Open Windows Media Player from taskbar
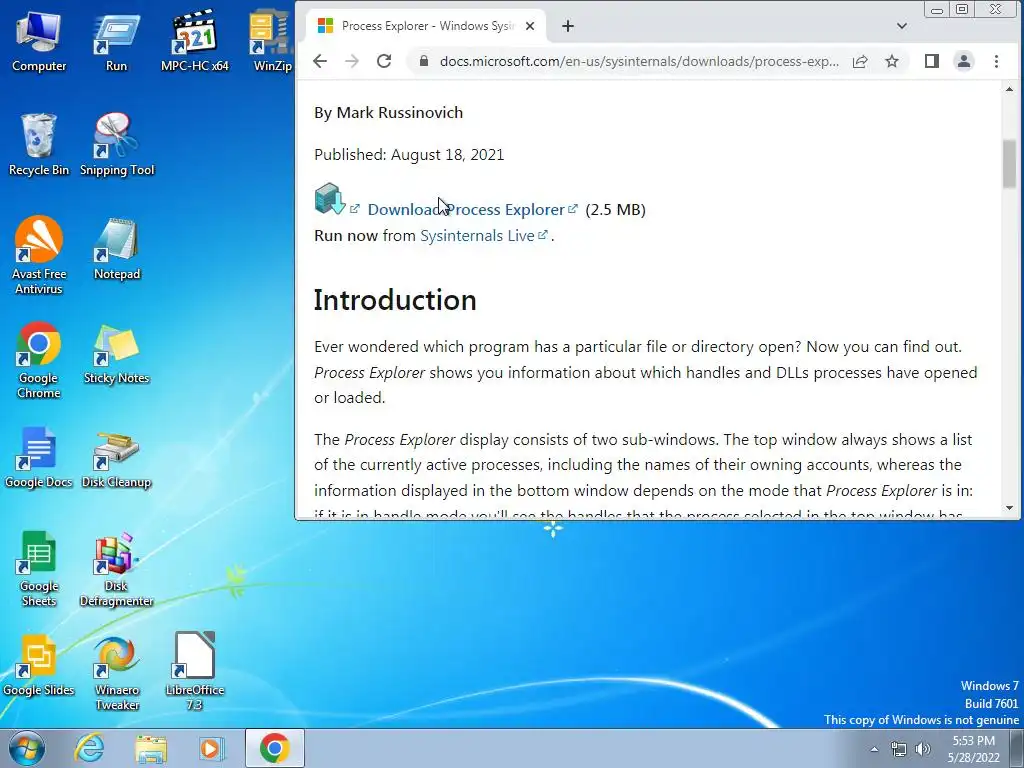Screen dimensions: 1024x768 (211, 748)
